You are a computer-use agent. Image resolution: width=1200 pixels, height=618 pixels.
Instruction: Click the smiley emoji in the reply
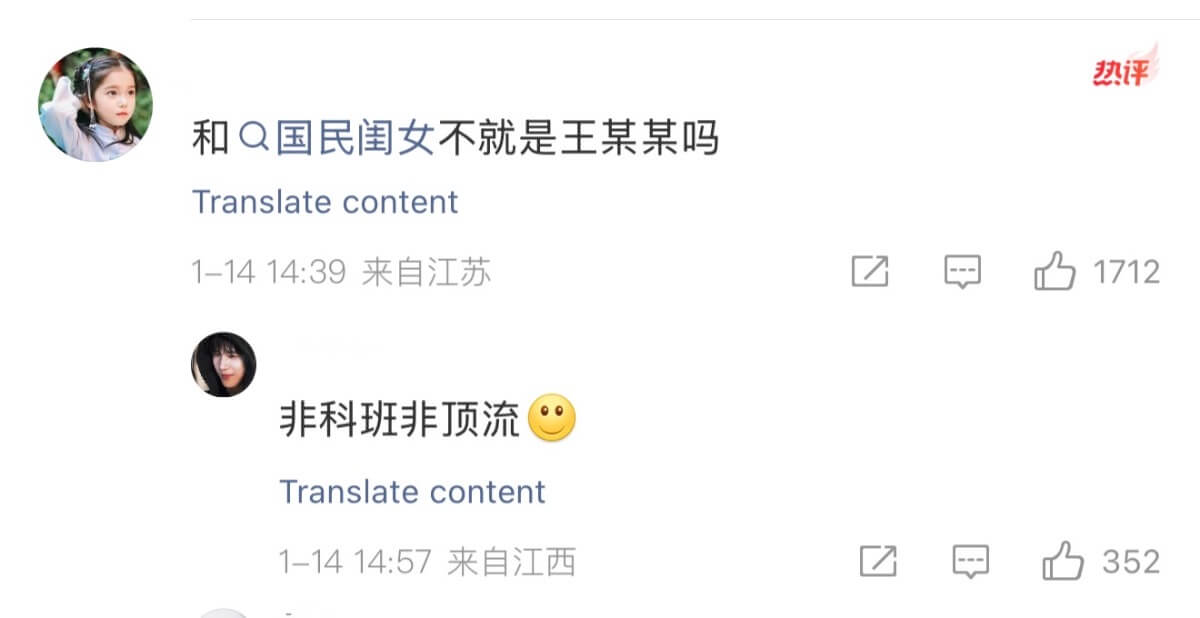[x=551, y=421]
